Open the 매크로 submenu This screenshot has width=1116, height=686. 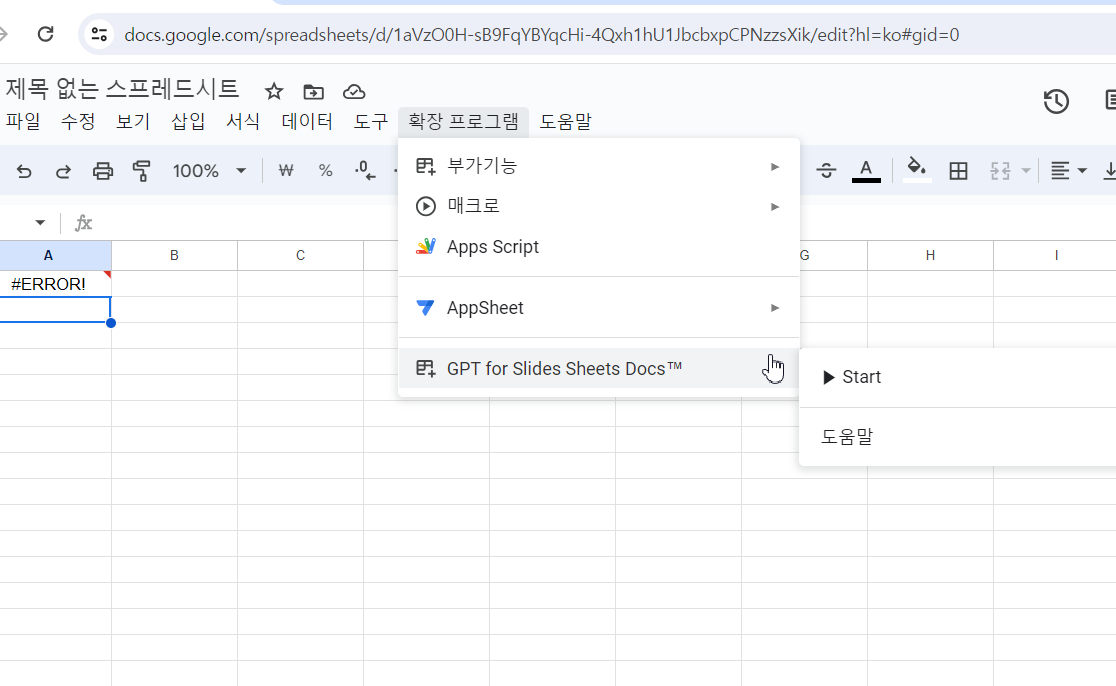click(599, 206)
